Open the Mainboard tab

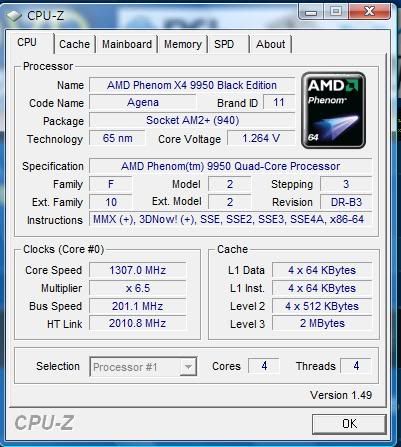pos(127,44)
